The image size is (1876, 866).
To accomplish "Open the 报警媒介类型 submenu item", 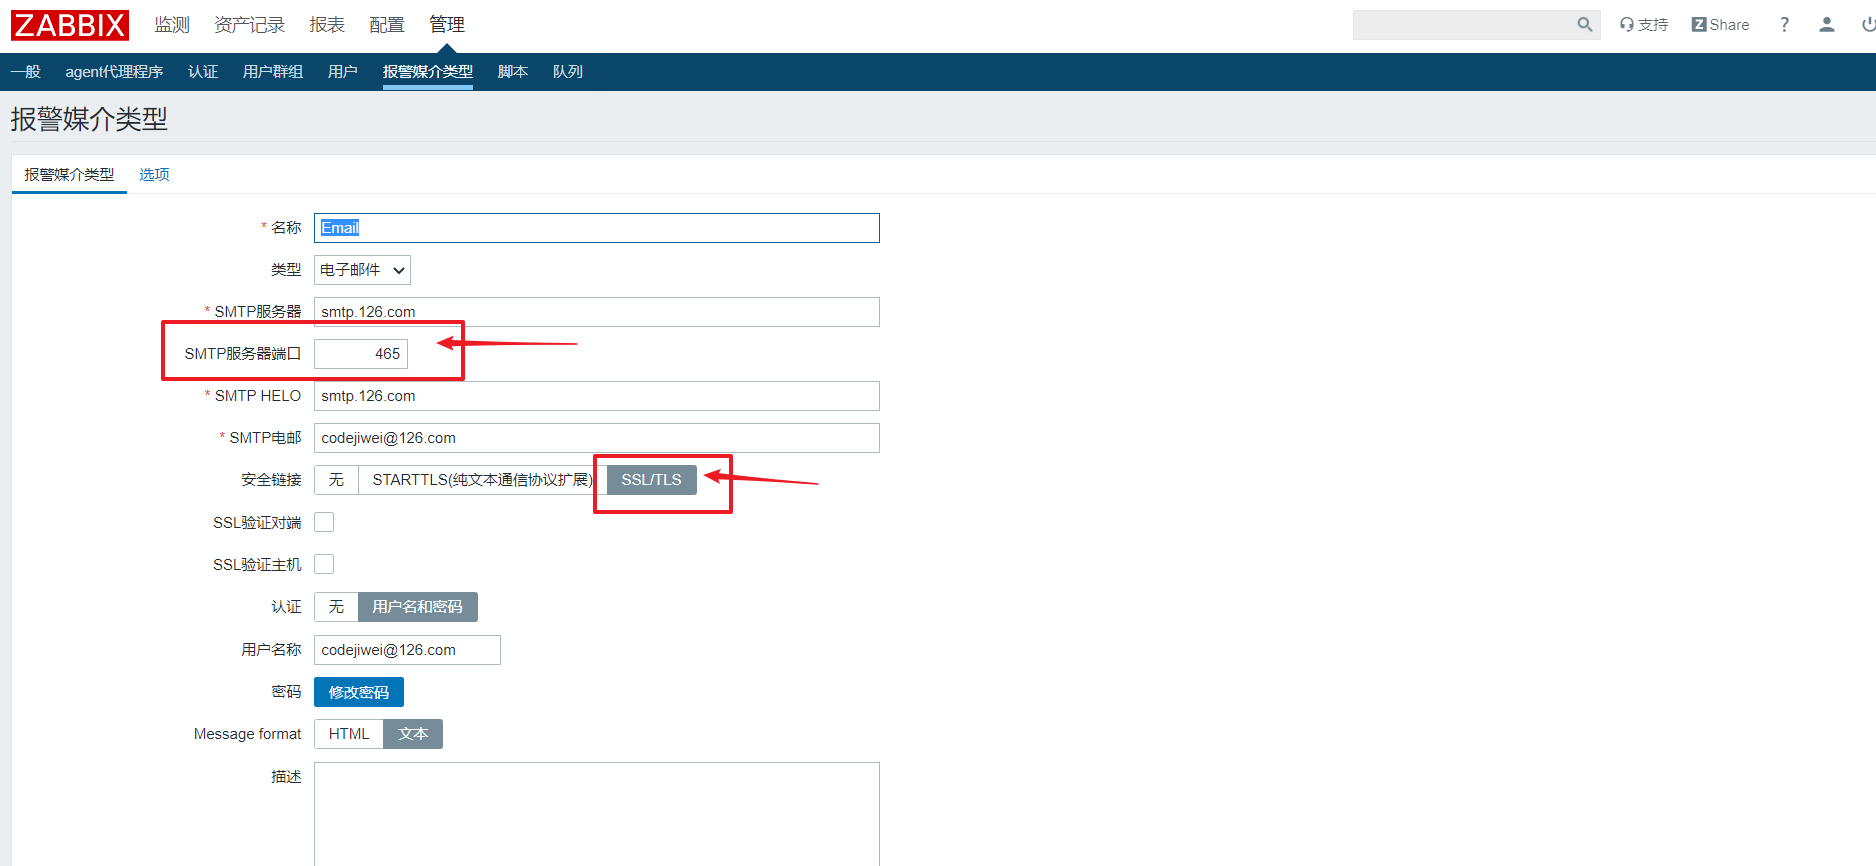I will [x=428, y=72].
